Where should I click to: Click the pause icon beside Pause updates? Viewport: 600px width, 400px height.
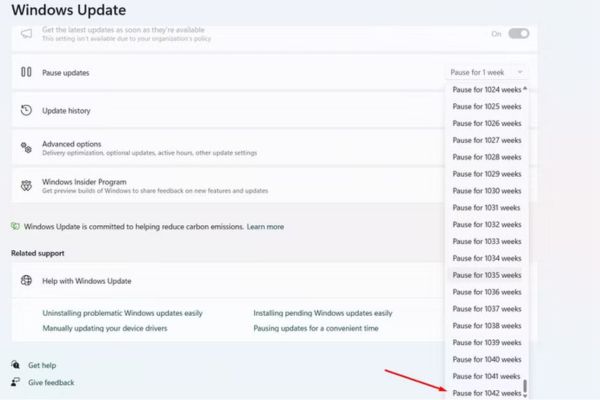click(26, 72)
